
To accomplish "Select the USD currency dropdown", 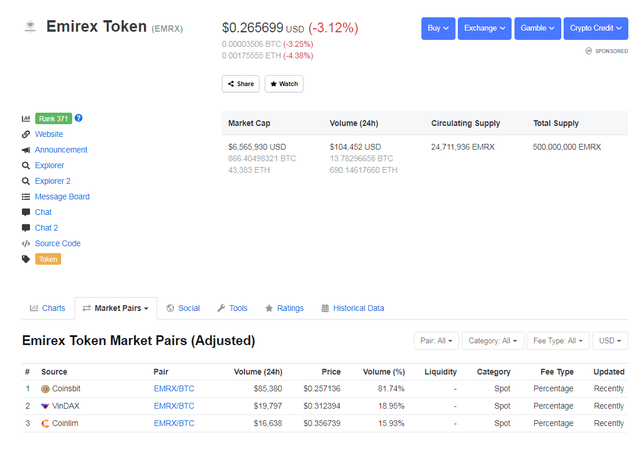I will [x=609, y=341].
